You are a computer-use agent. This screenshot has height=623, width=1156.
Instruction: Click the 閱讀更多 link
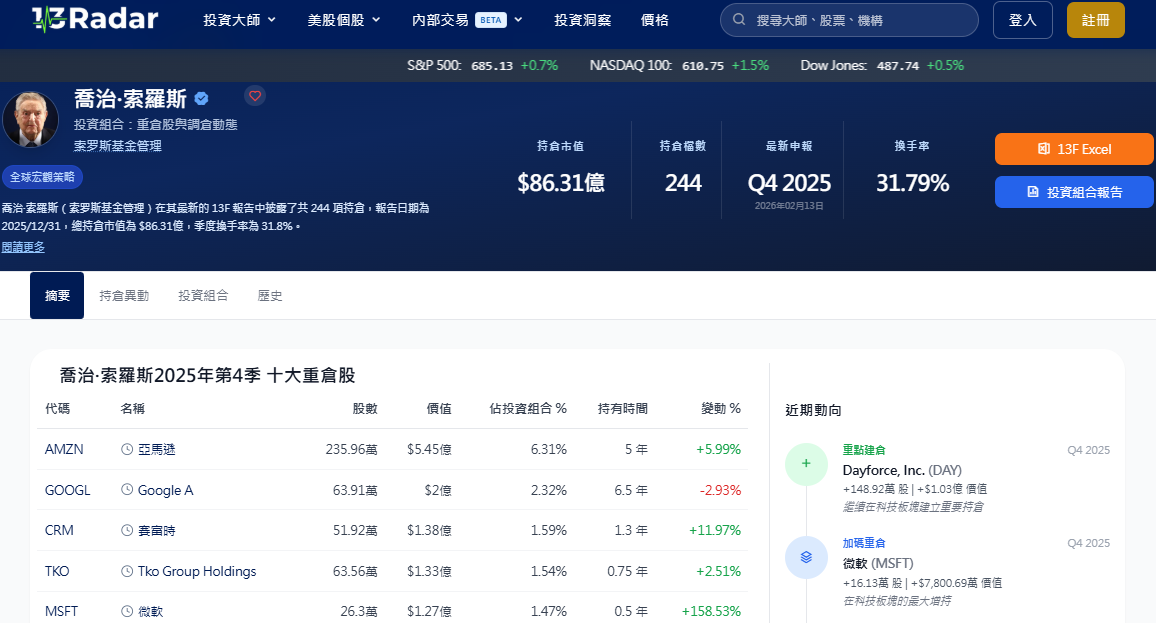23,247
